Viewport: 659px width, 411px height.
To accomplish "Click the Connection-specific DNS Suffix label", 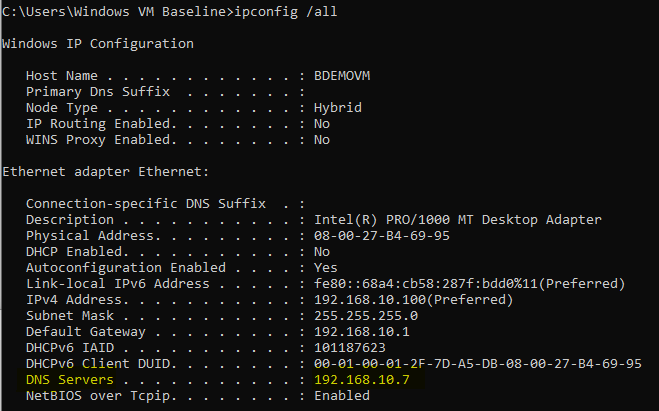I will coord(146,204).
